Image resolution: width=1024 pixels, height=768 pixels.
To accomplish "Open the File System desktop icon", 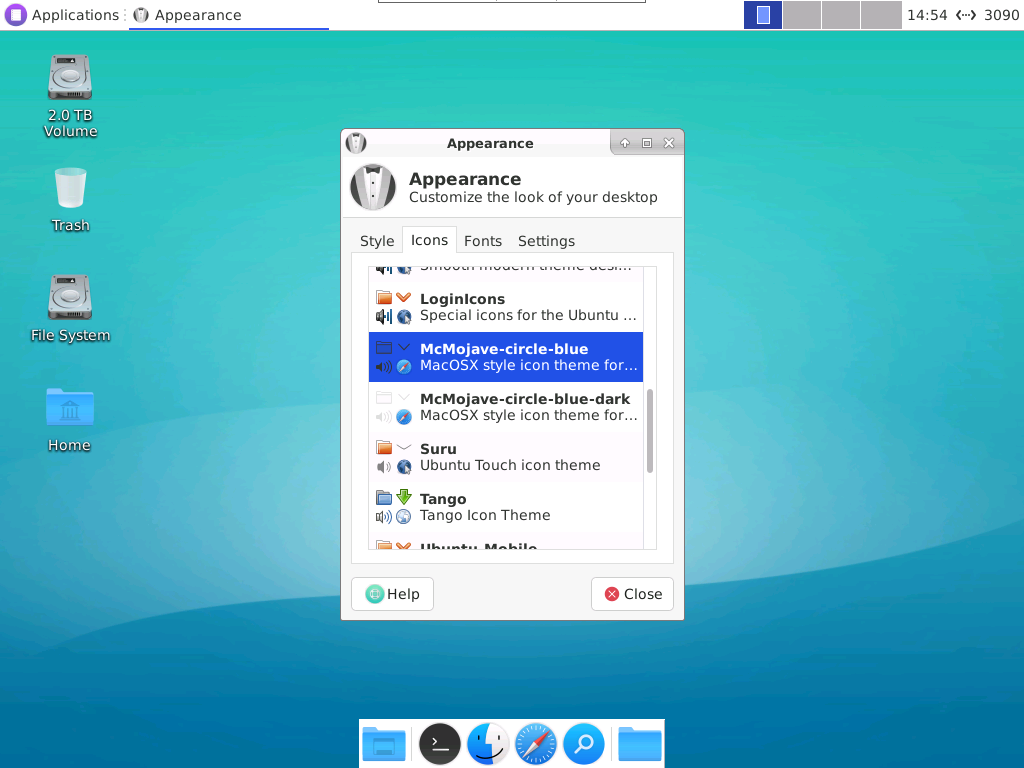I will click(70, 308).
